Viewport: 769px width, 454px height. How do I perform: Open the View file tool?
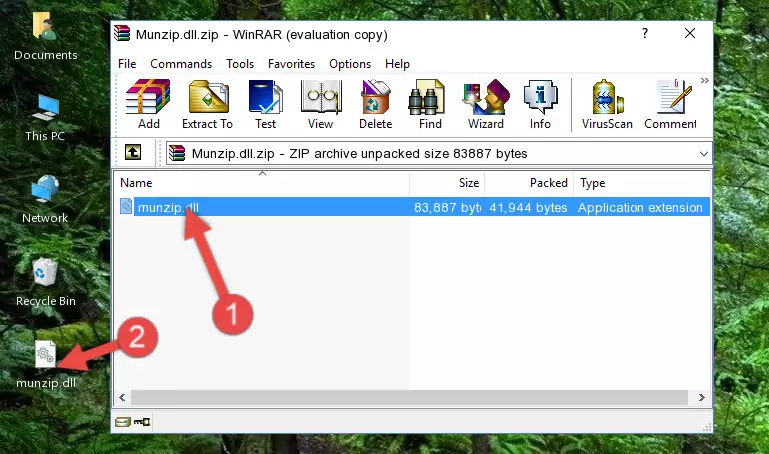pyautogui.click(x=321, y=104)
